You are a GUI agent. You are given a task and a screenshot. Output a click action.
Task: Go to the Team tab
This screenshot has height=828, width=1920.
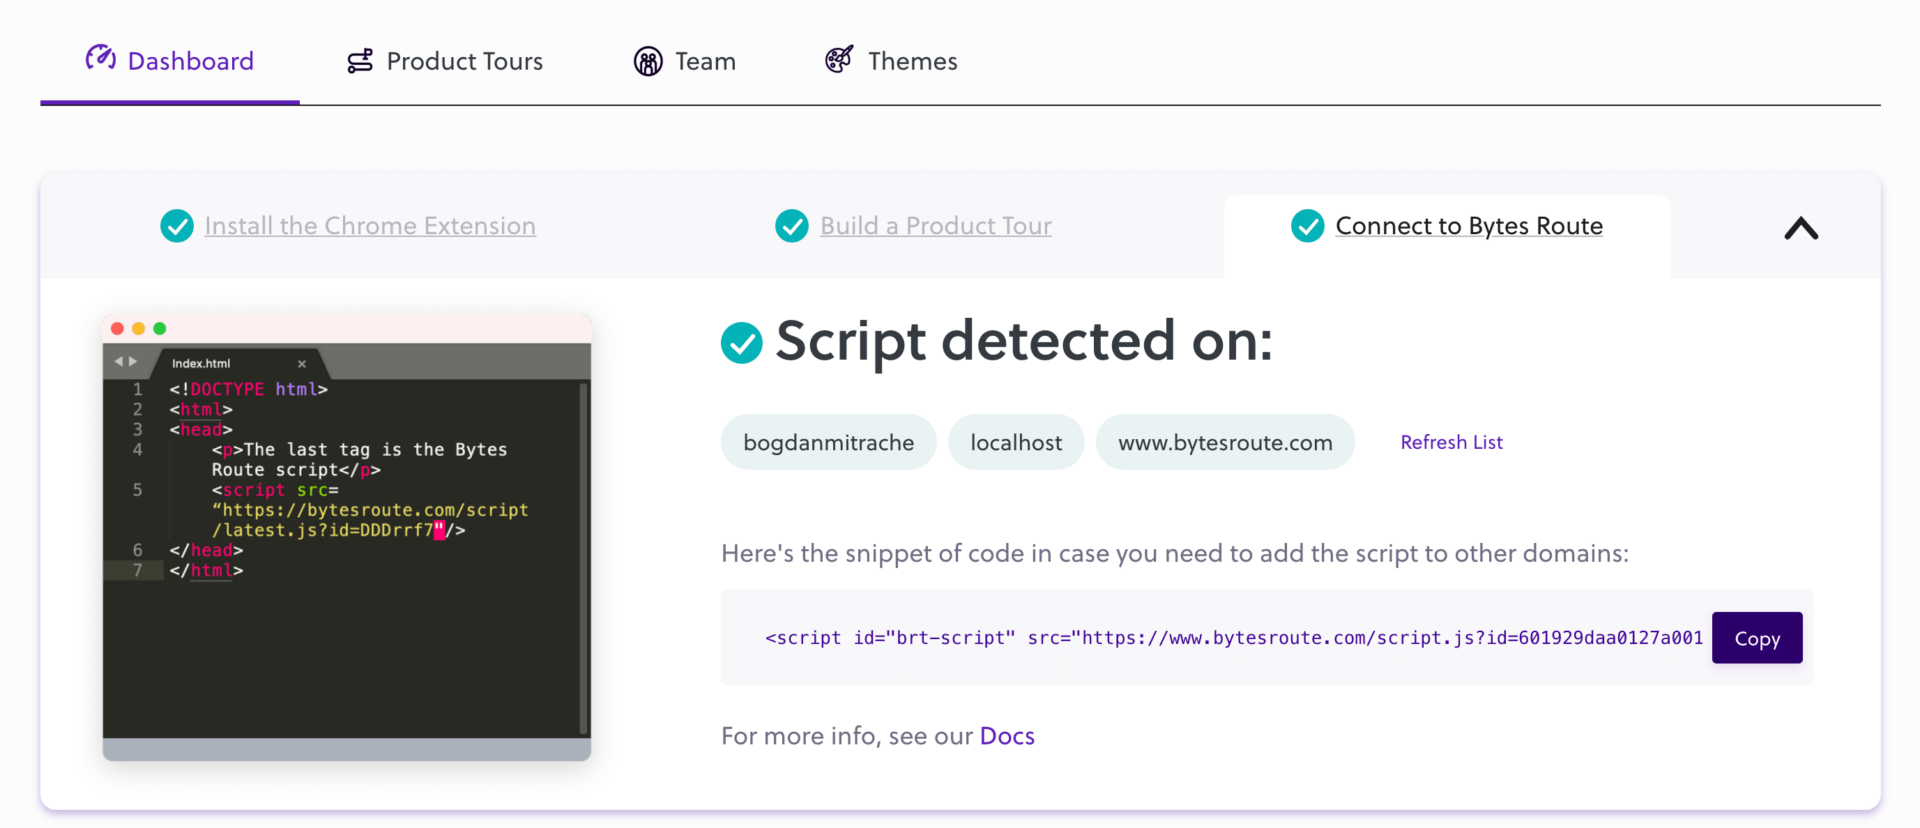tap(685, 61)
